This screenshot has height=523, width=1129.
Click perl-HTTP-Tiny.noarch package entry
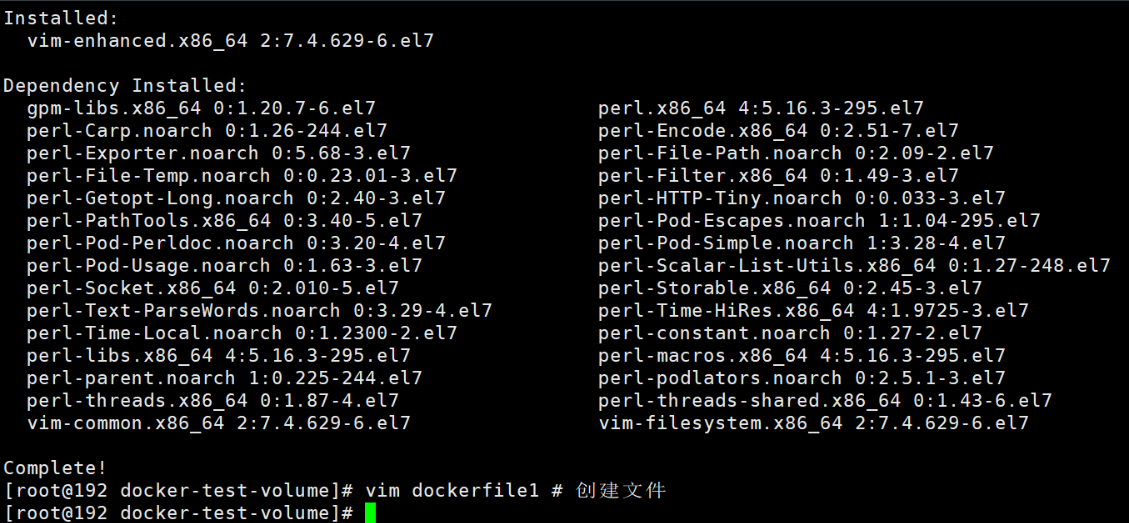[801, 198]
